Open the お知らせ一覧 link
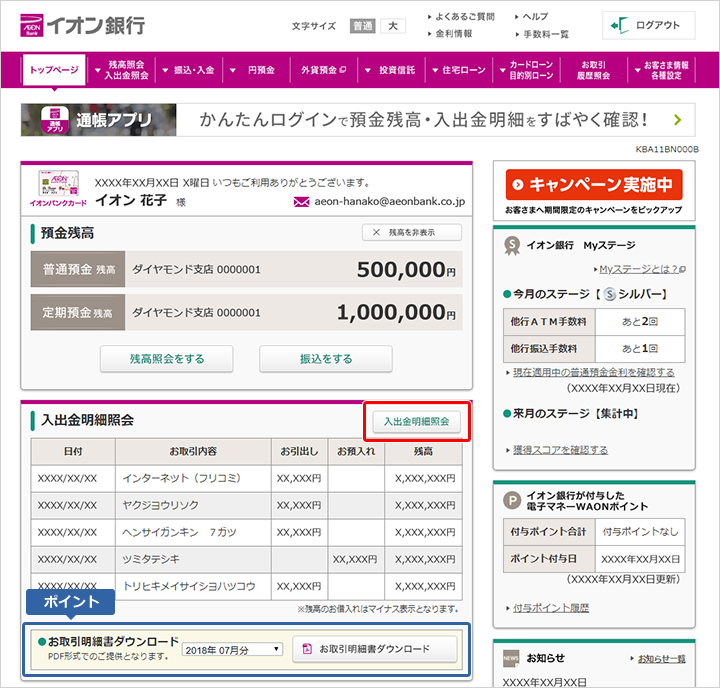 pos(662,659)
